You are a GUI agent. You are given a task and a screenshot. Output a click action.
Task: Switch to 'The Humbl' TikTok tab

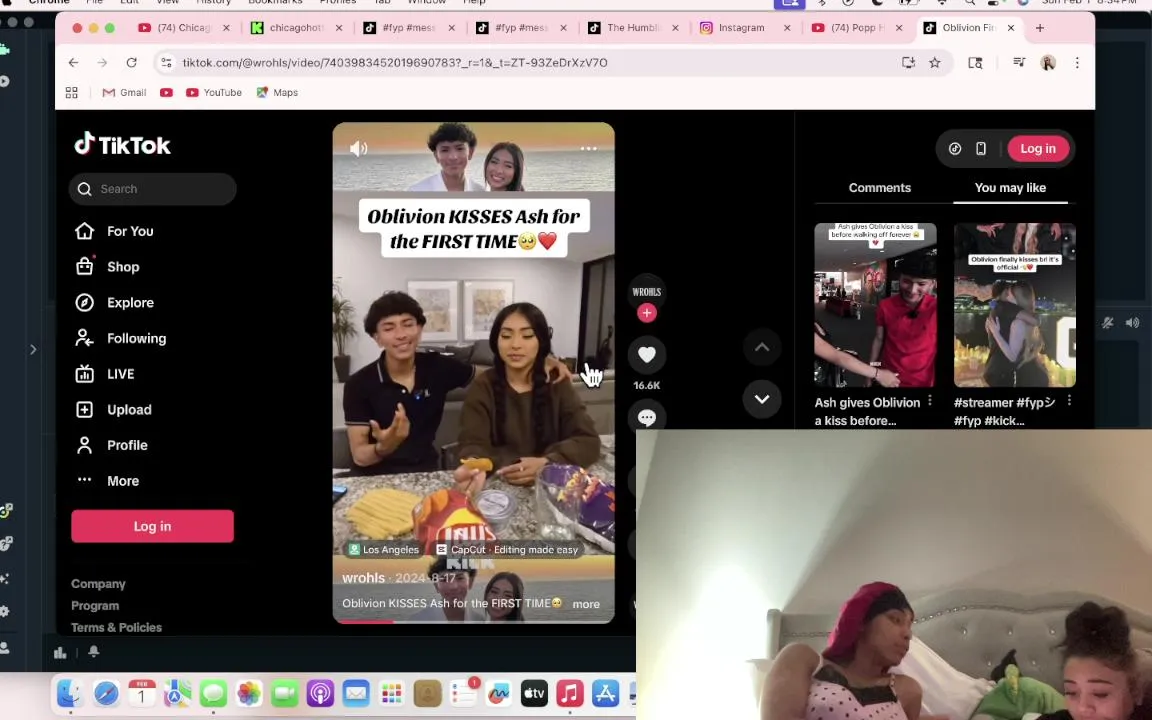pos(632,28)
